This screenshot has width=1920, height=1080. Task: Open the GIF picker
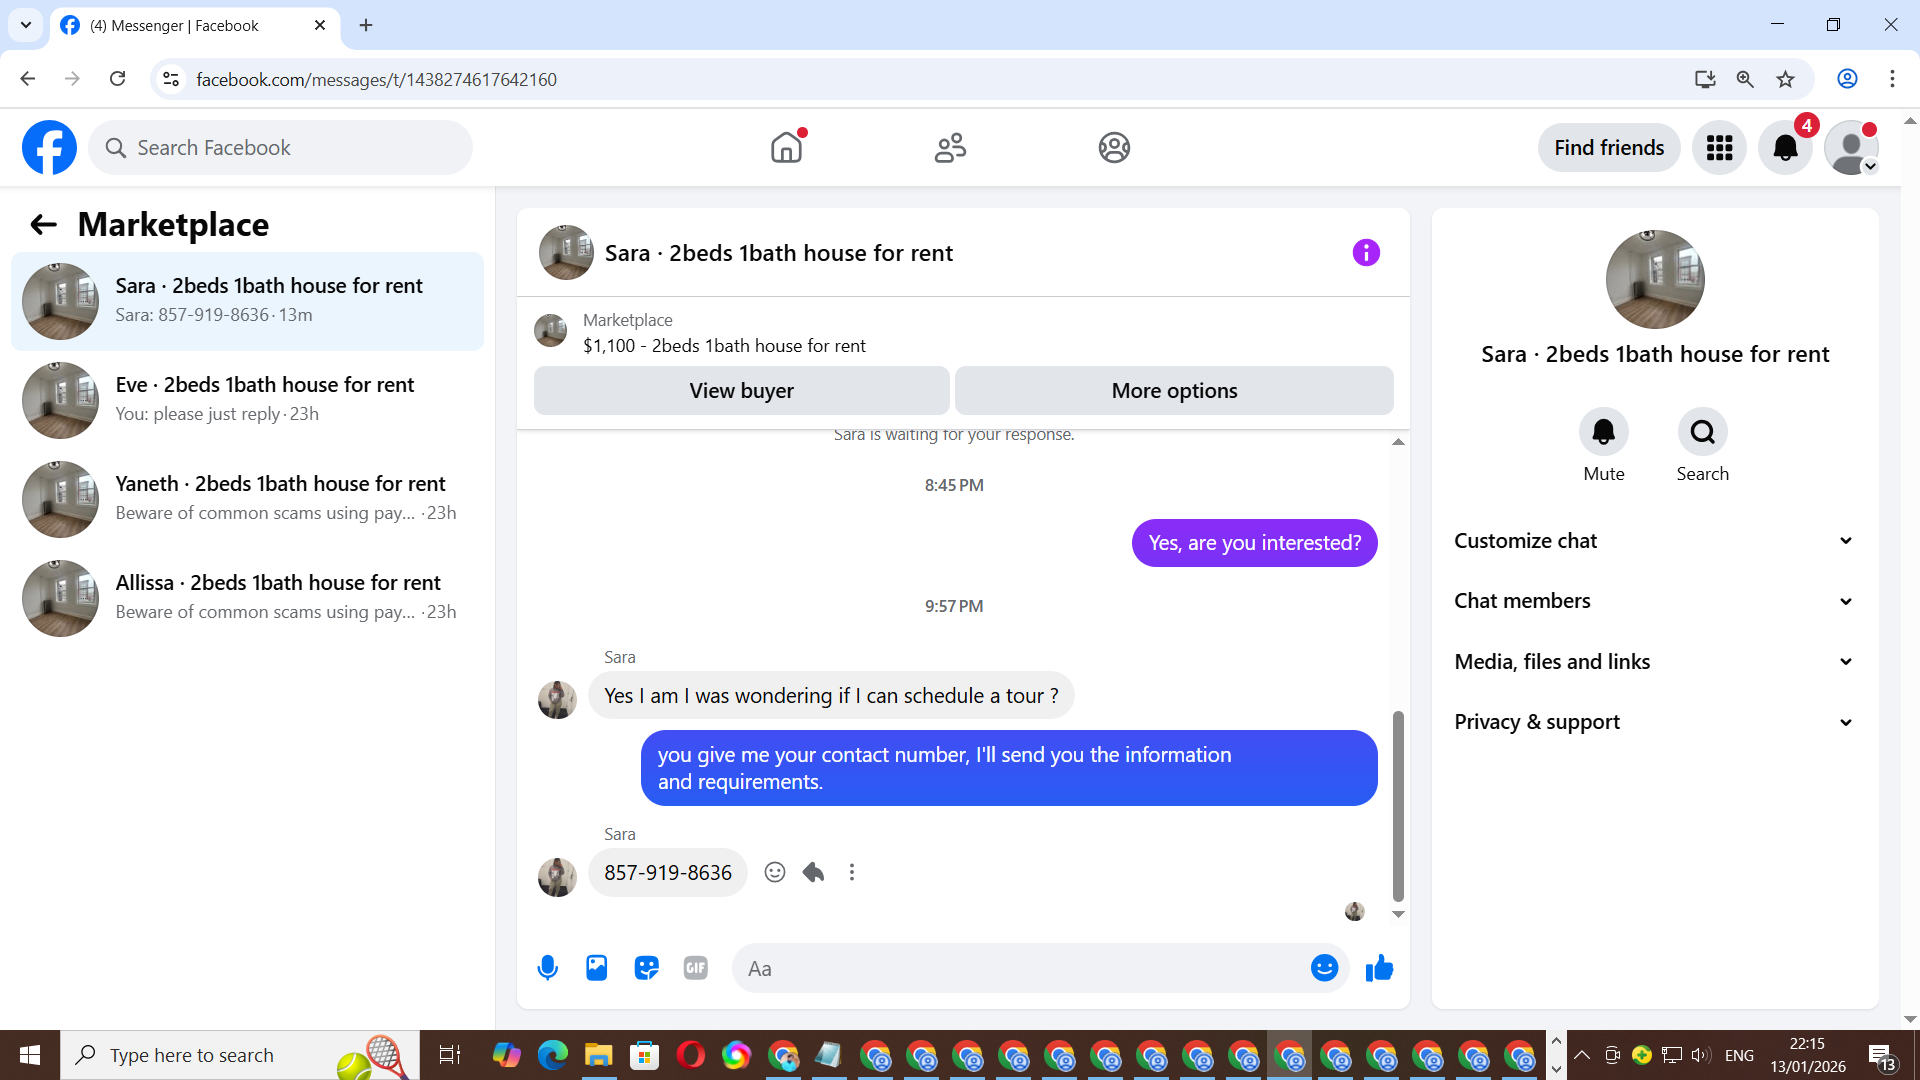pyautogui.click(x=696, y=968)
